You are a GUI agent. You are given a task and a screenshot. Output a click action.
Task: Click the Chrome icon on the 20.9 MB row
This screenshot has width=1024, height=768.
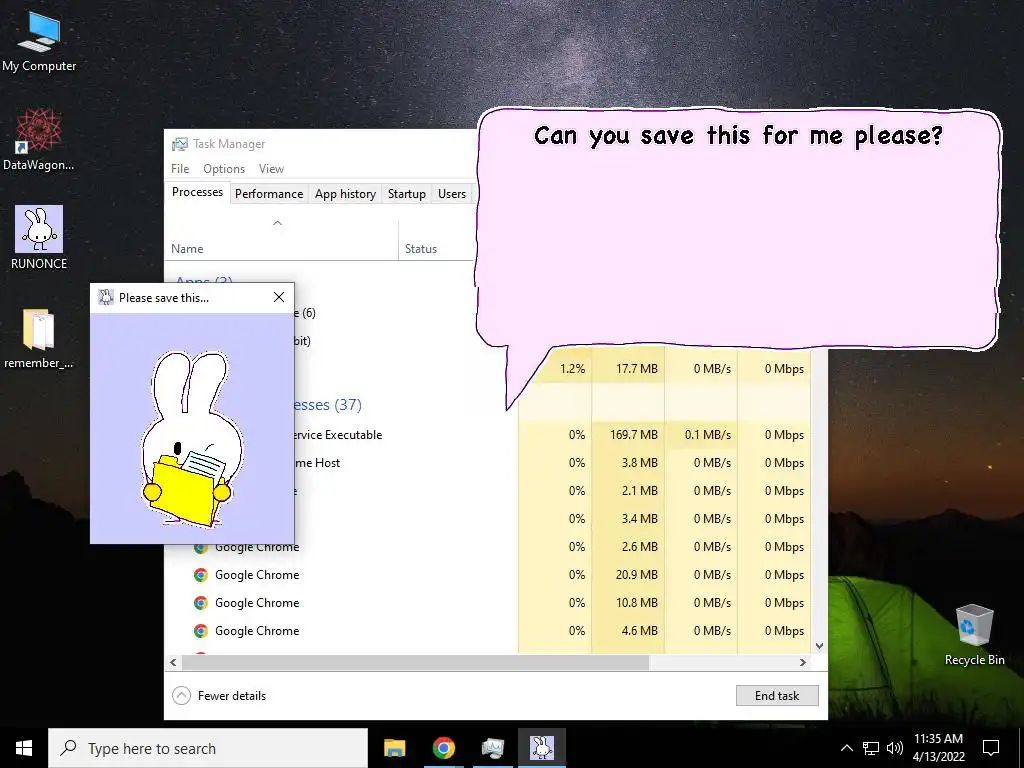200,575
